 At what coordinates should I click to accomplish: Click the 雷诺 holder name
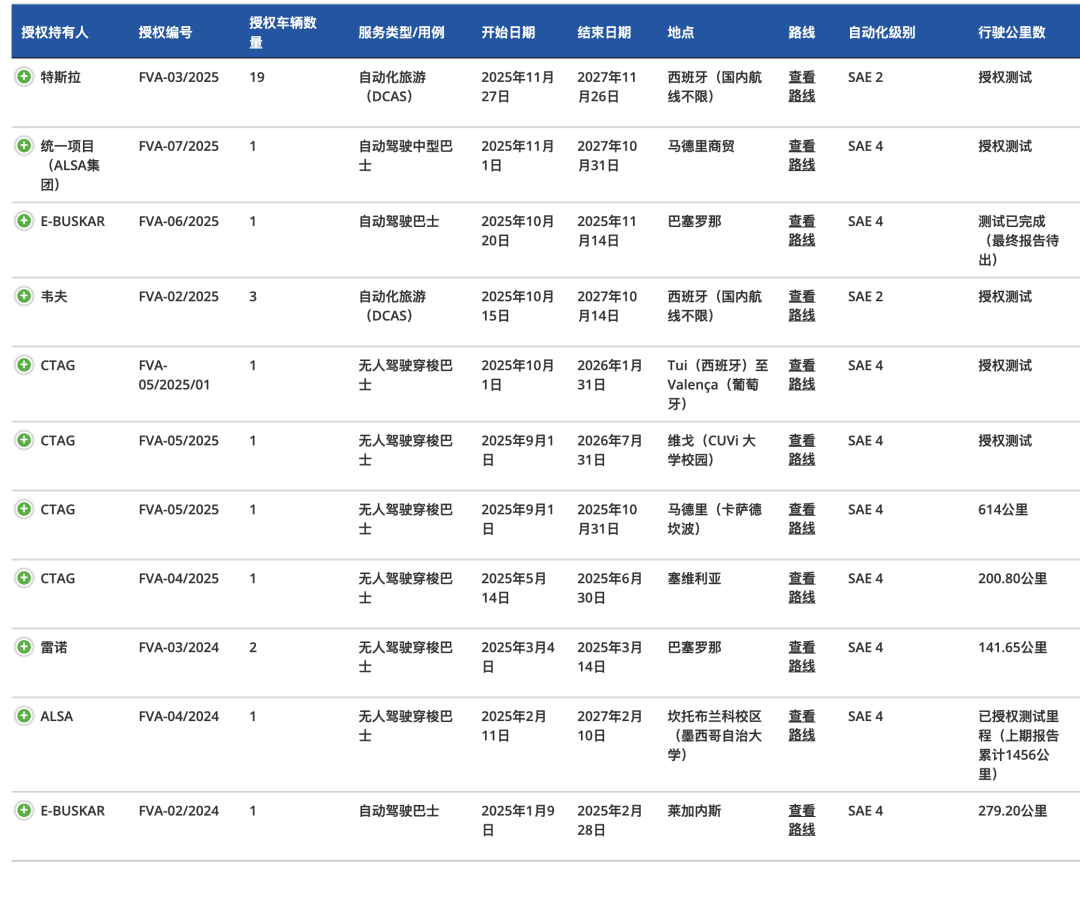click(54, 647)
